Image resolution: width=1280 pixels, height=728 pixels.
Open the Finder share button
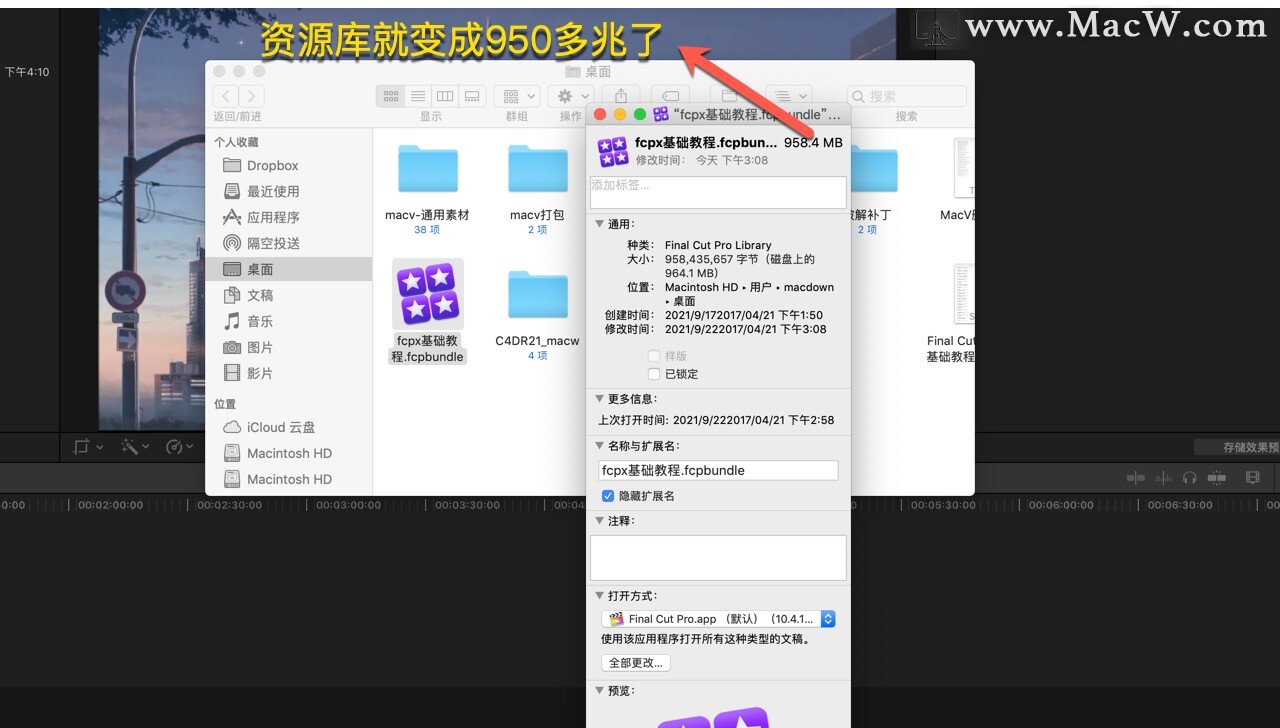(621, 96)
